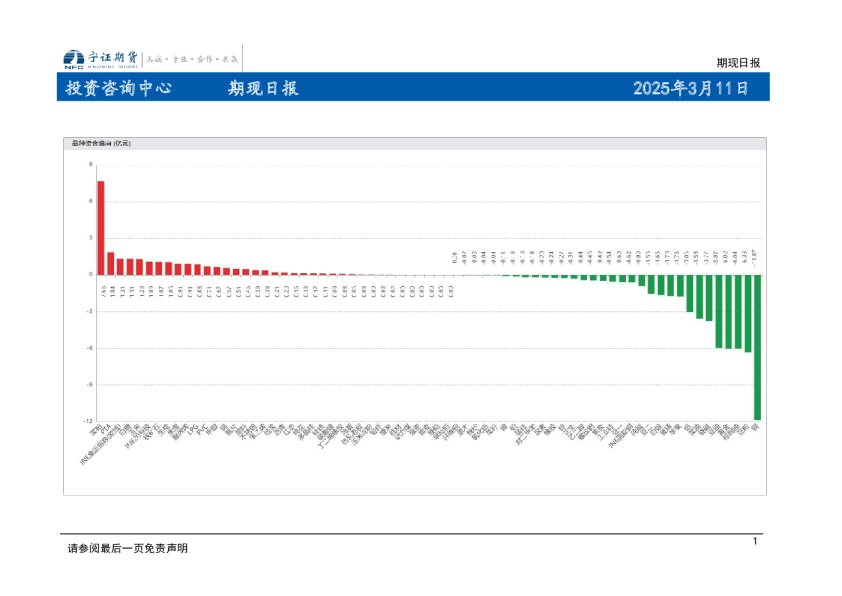Image resolution: width=842 pixels, height=596 pixels.
Task: Click the tallest red bar valued 7.65
Action: (x=101, y=227)
